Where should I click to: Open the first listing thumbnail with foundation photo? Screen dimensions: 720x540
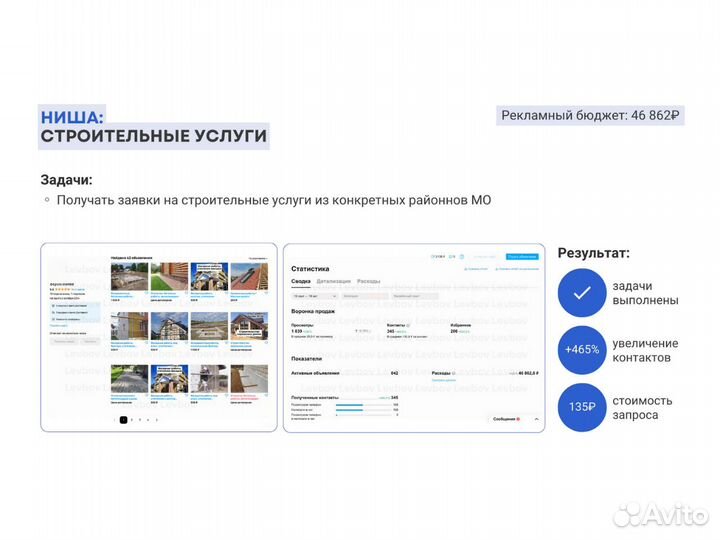click(129, 276)
